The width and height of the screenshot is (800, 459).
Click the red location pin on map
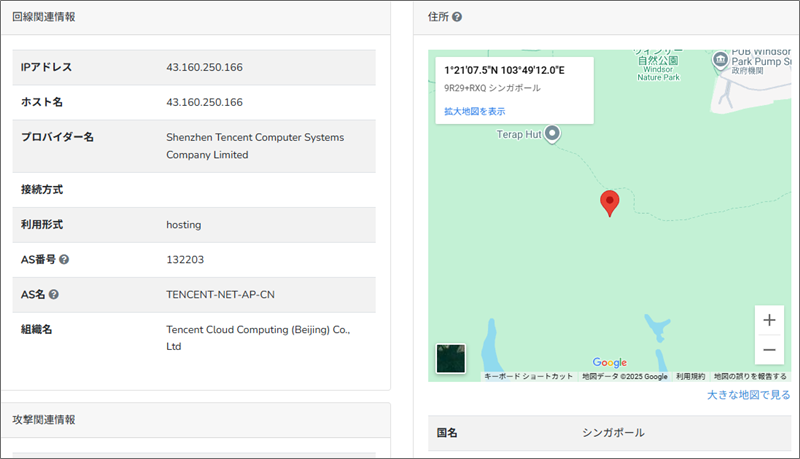pos(609,203)
